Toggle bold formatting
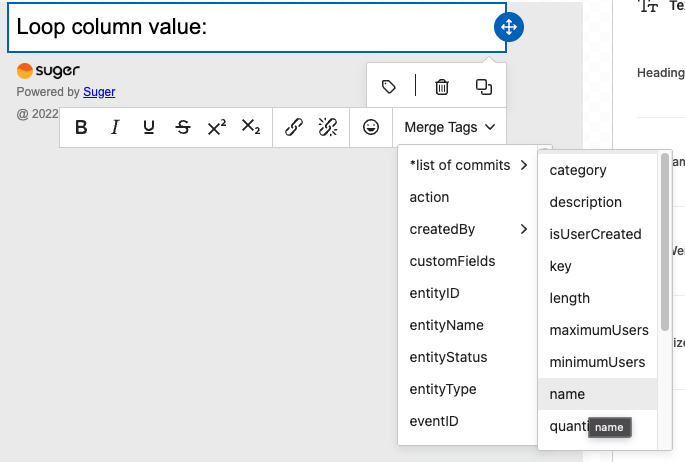685x462 pixels. click(82, 128)
